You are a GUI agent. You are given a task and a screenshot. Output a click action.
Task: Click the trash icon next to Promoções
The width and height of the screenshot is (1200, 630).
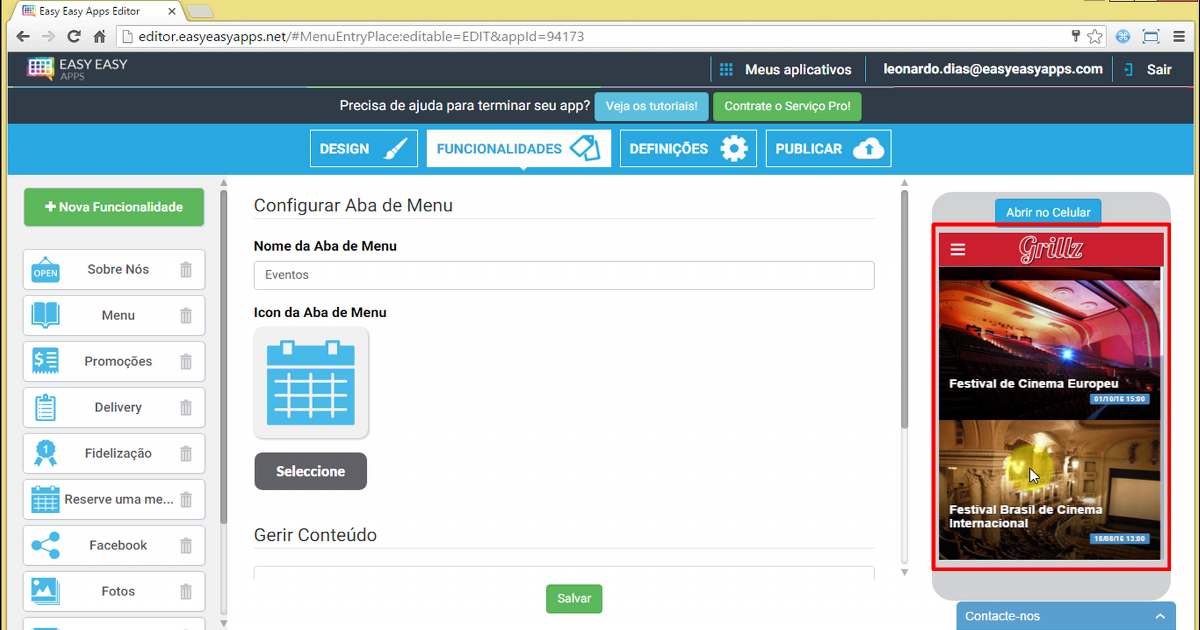click(x=186, y=361)
